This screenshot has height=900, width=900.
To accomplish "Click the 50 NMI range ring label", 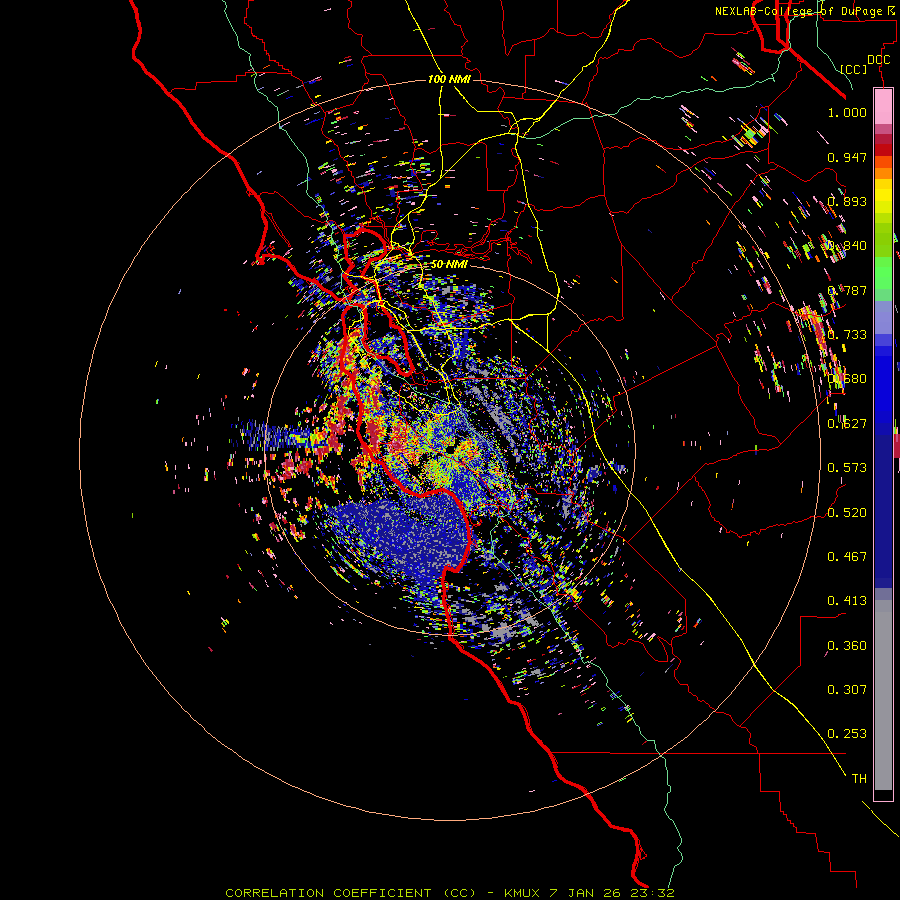I will pyautogui.click(x=449, y=264).
